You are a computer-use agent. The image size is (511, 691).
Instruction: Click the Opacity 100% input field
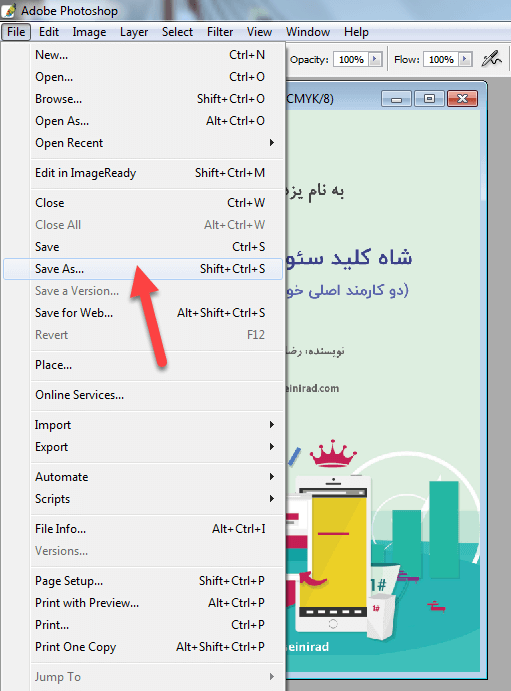click(x=351, y=59)
